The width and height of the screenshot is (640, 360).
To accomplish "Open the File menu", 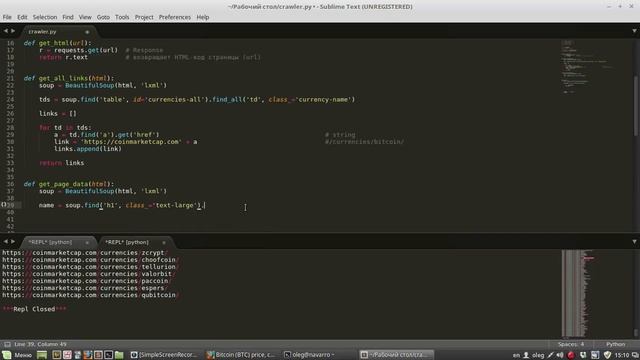I will point(7,17).
